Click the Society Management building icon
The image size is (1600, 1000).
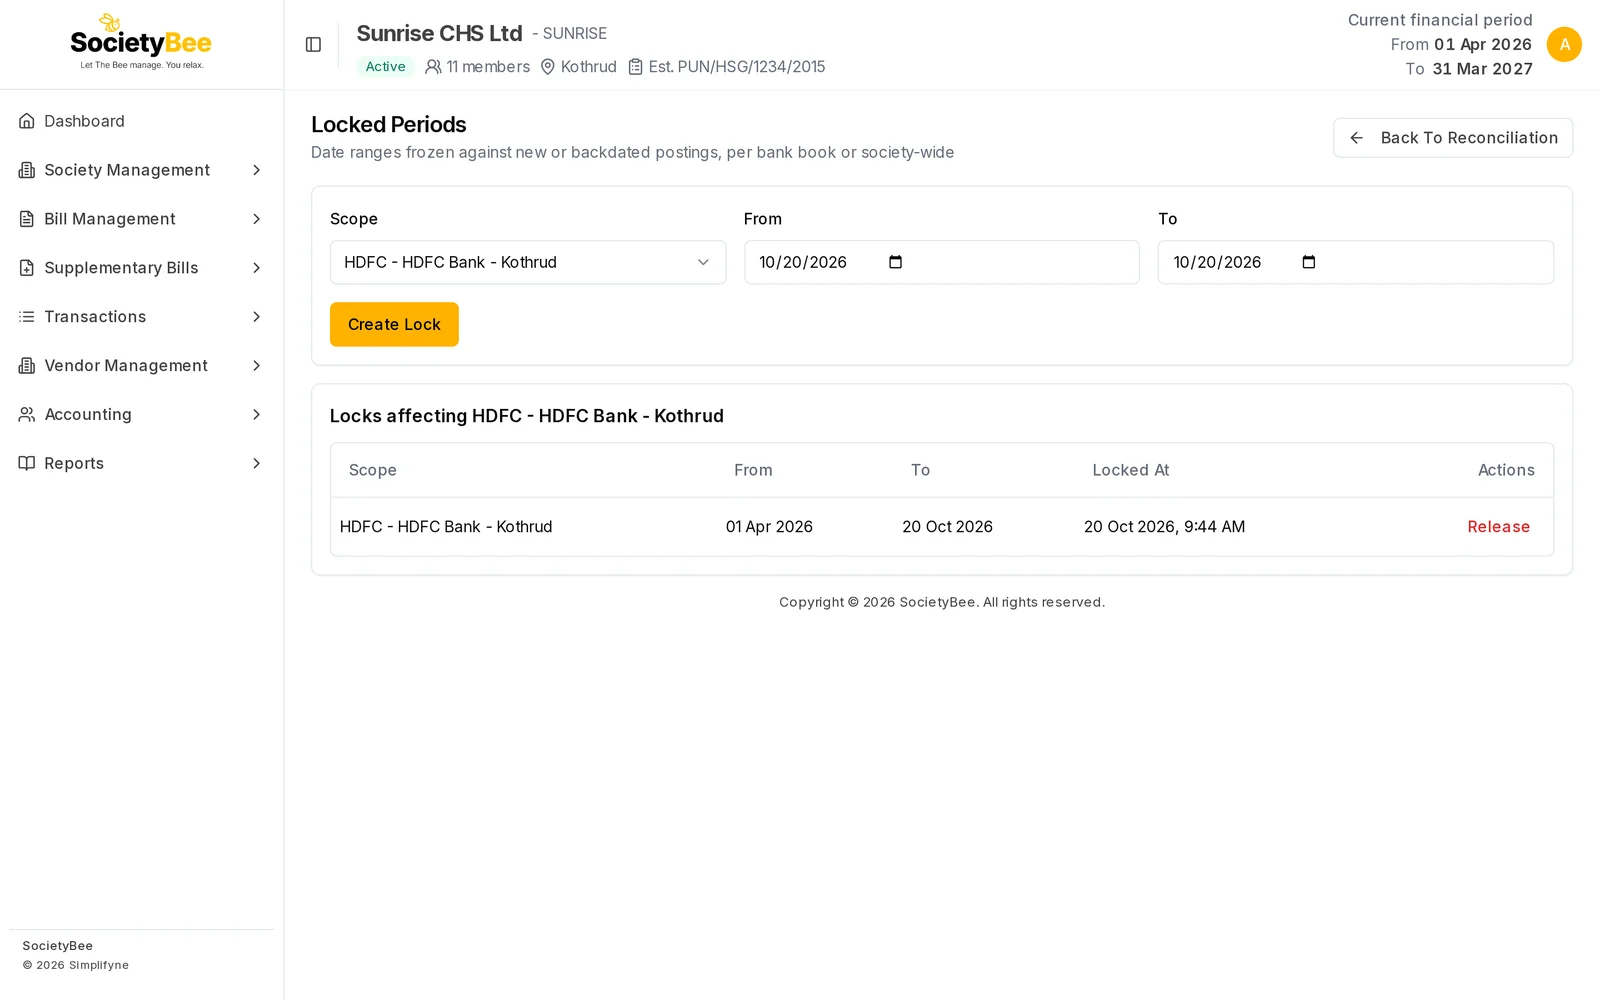27,170
